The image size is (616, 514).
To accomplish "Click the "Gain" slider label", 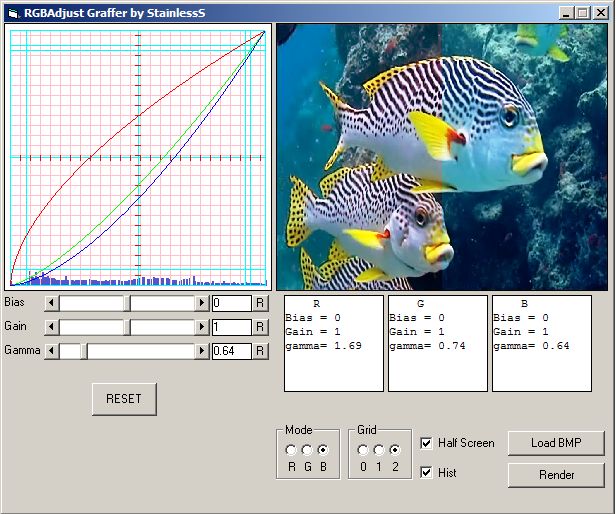I will (x=16, y=326).
